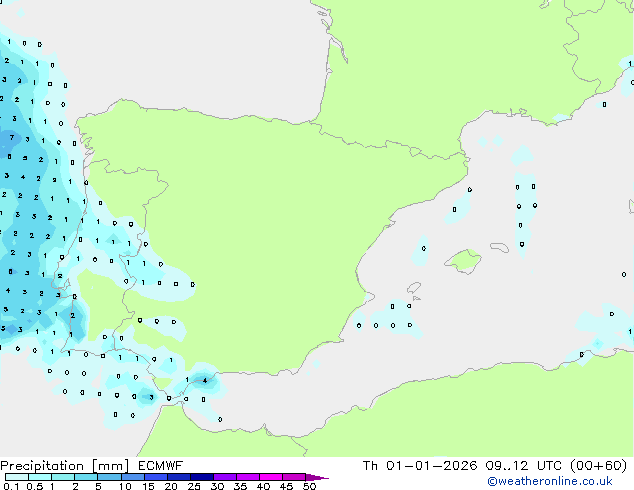Click the legend tick label '0.1'
Viewport: 634px width, 490px height.
coord(11,486)
